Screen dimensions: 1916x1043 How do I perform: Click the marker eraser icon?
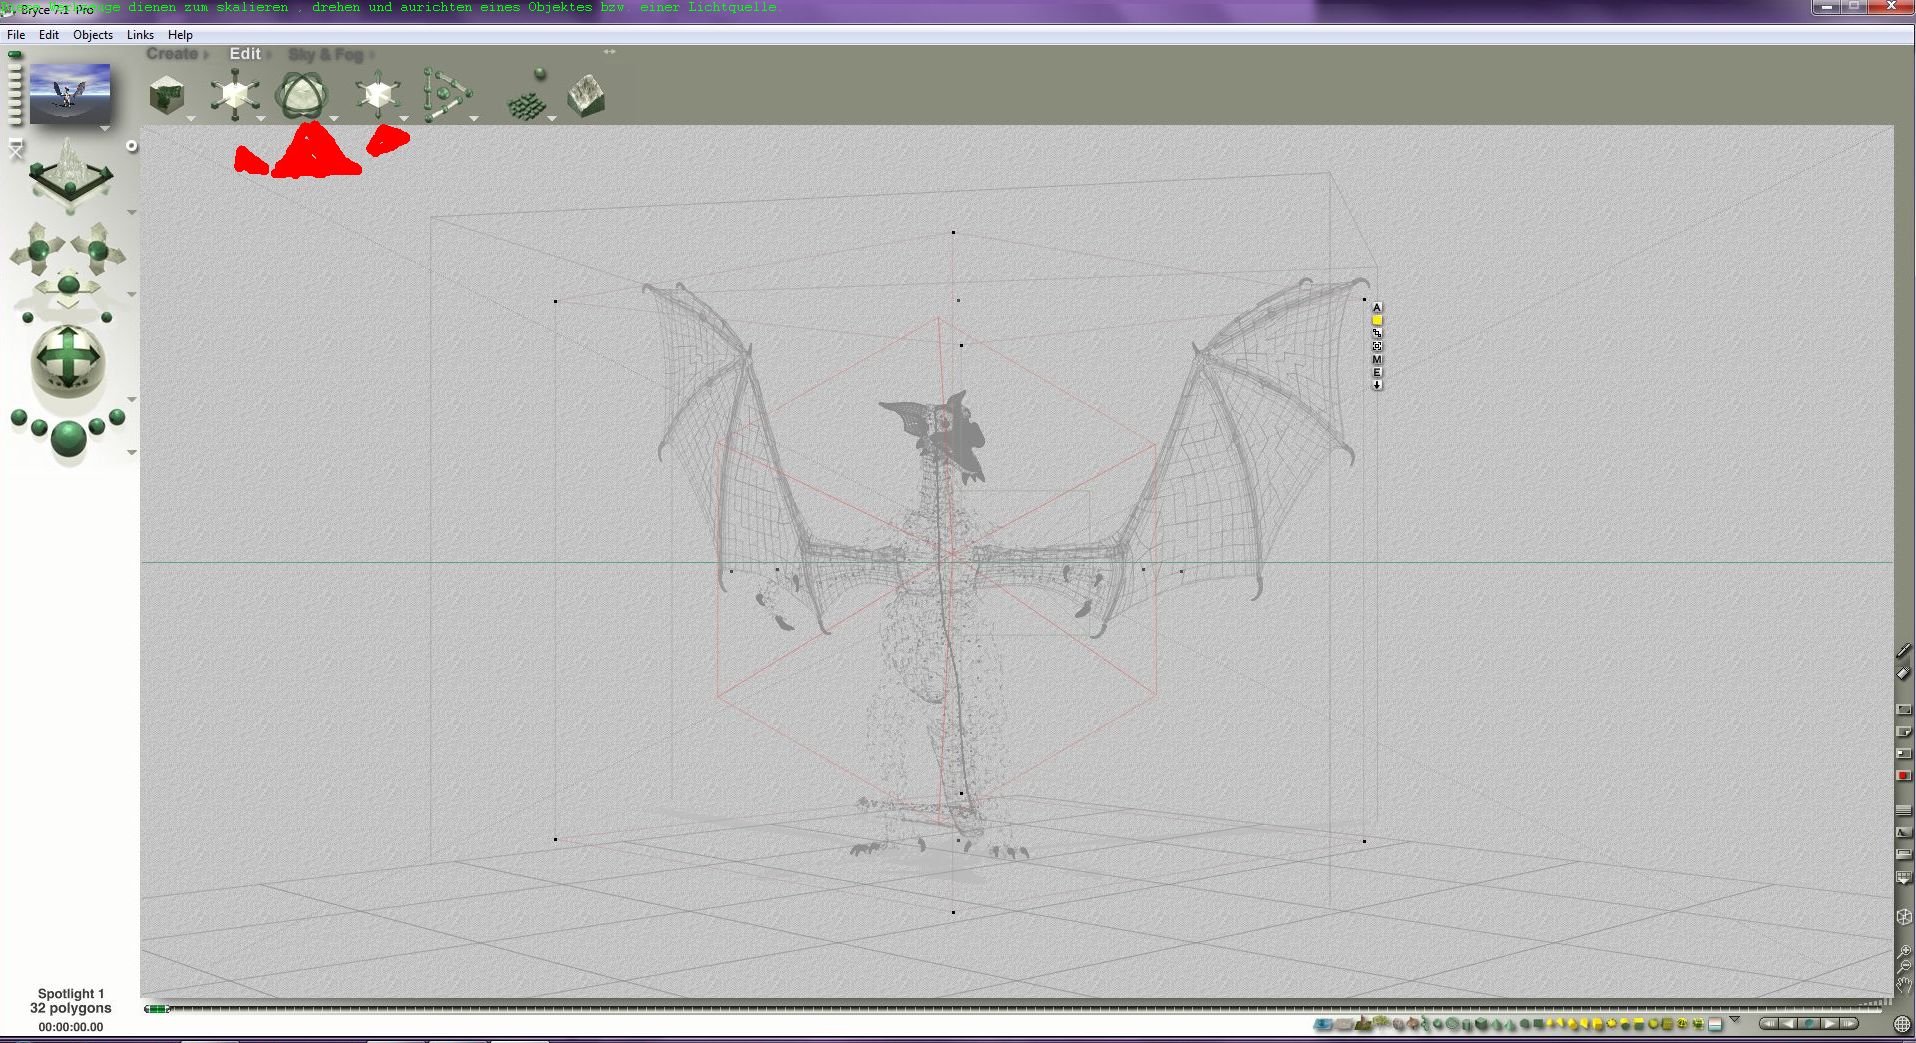pyautogui.click(x=1904, y=673)
